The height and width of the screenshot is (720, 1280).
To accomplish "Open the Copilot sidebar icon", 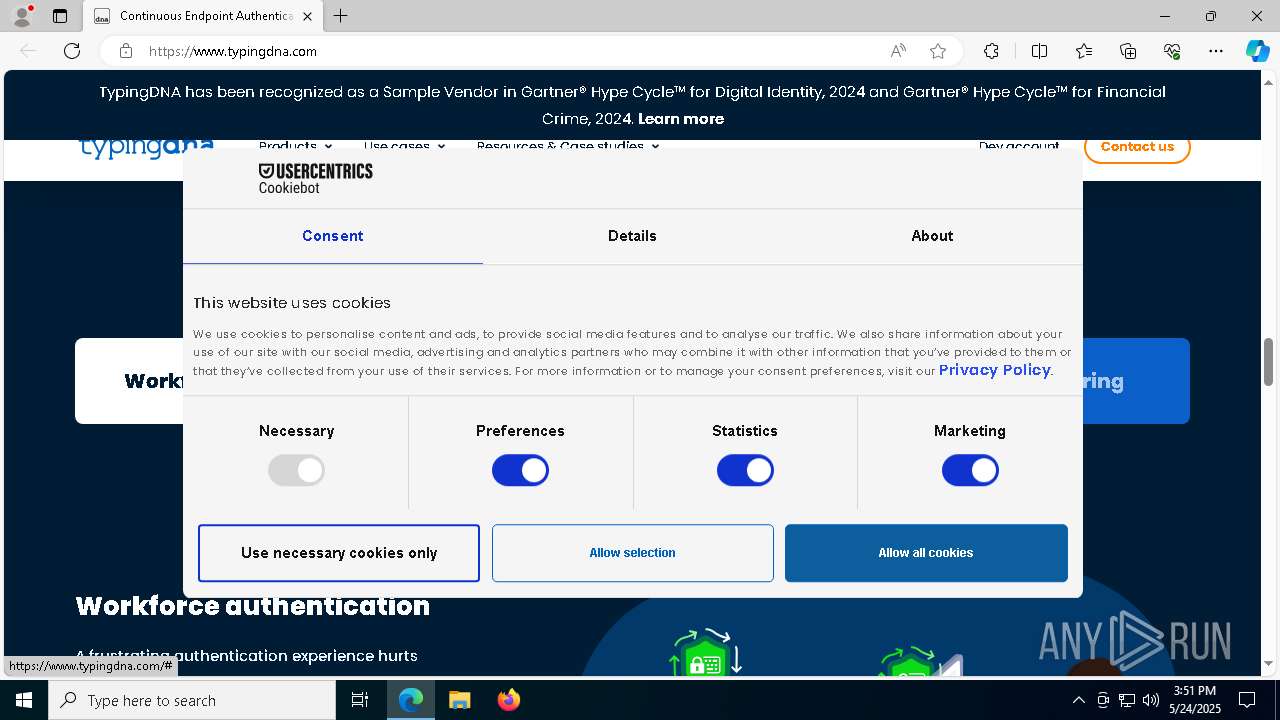I will pos(1257,51).
